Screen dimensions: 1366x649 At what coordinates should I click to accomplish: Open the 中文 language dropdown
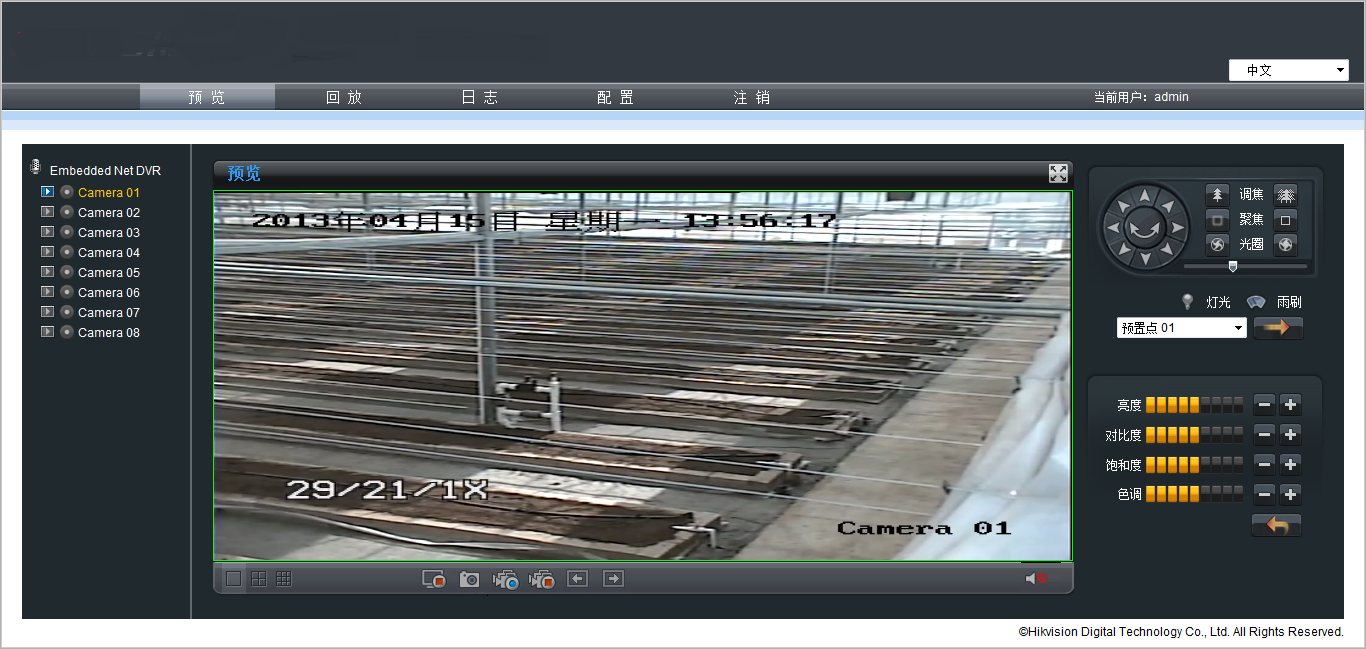1289,70
